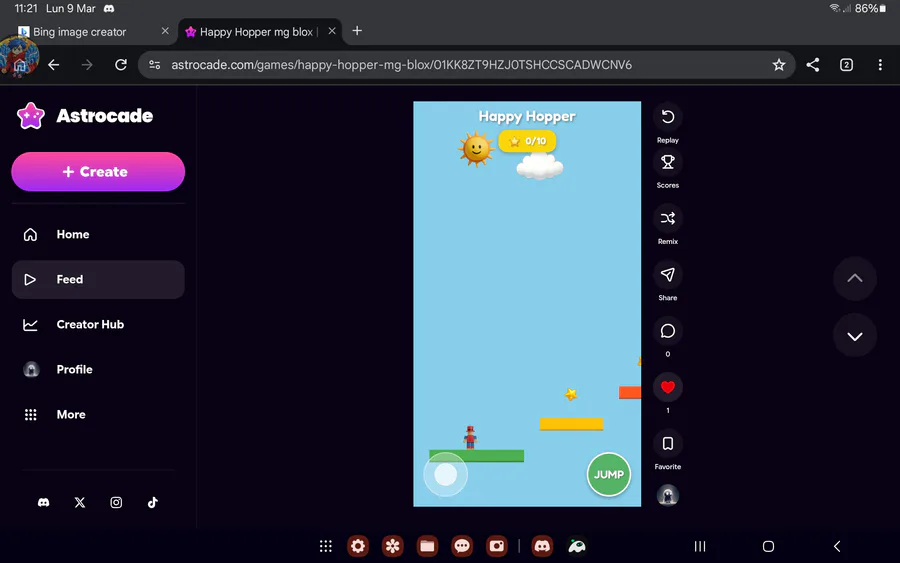
Task: Reload the page
Action: (121, 65)
